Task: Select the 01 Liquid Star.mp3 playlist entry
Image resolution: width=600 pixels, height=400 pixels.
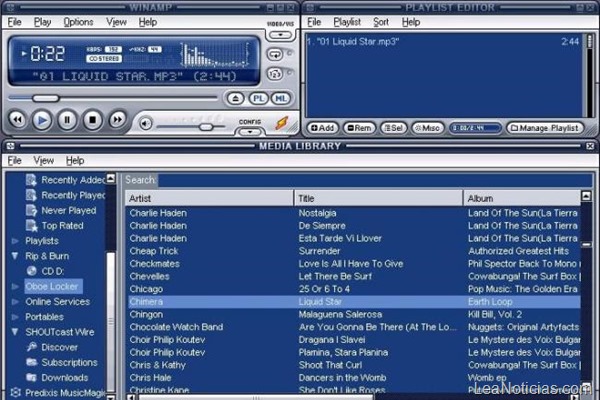Action: click(443, 41)
